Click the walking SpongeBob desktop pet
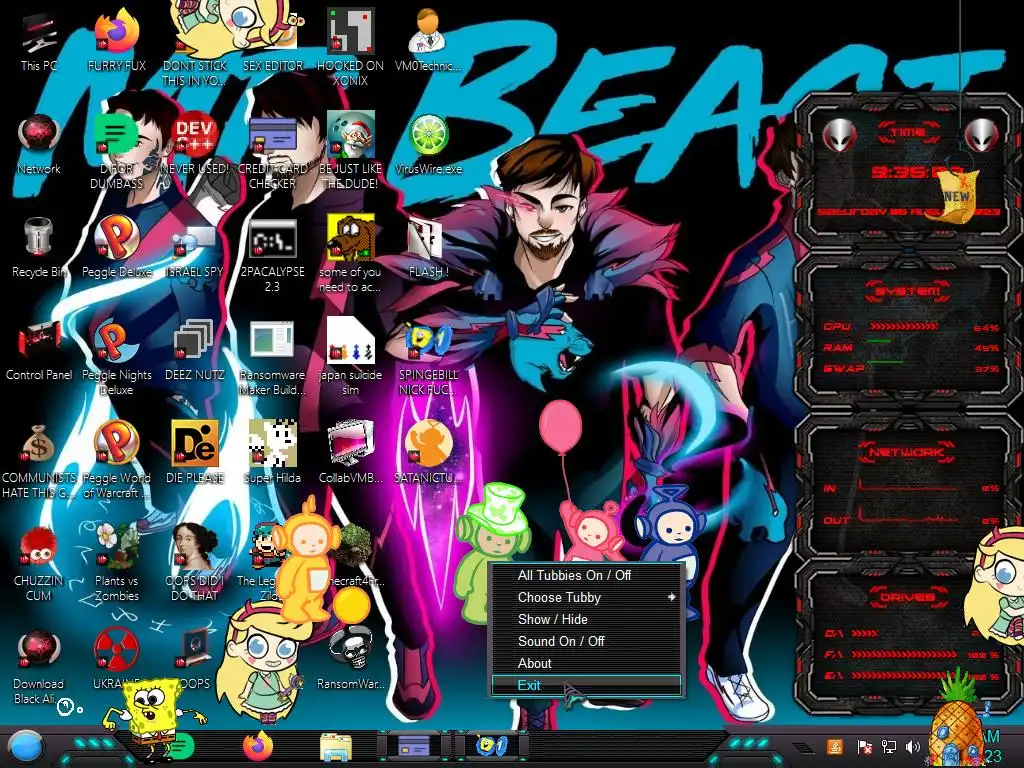 (x=153, y=718)
